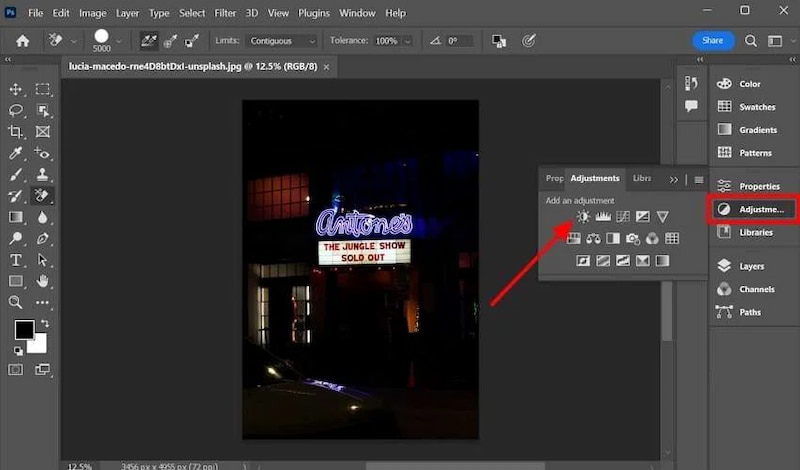The image size is (800, 470).
Task: Select the Object Selection tool
Action: (42, 110)
